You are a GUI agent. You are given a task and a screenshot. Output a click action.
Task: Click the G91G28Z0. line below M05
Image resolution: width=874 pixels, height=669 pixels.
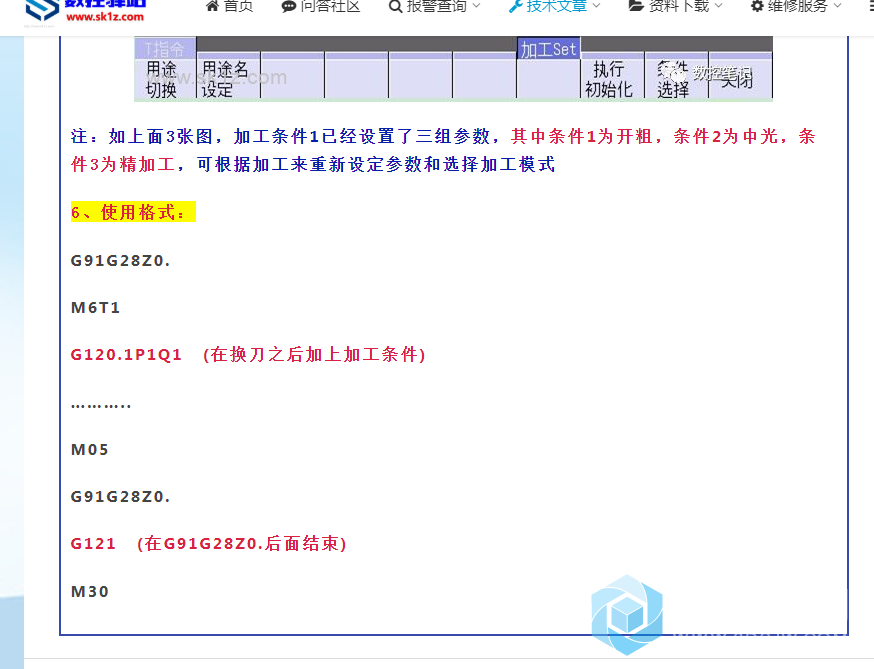pos(120,496)
